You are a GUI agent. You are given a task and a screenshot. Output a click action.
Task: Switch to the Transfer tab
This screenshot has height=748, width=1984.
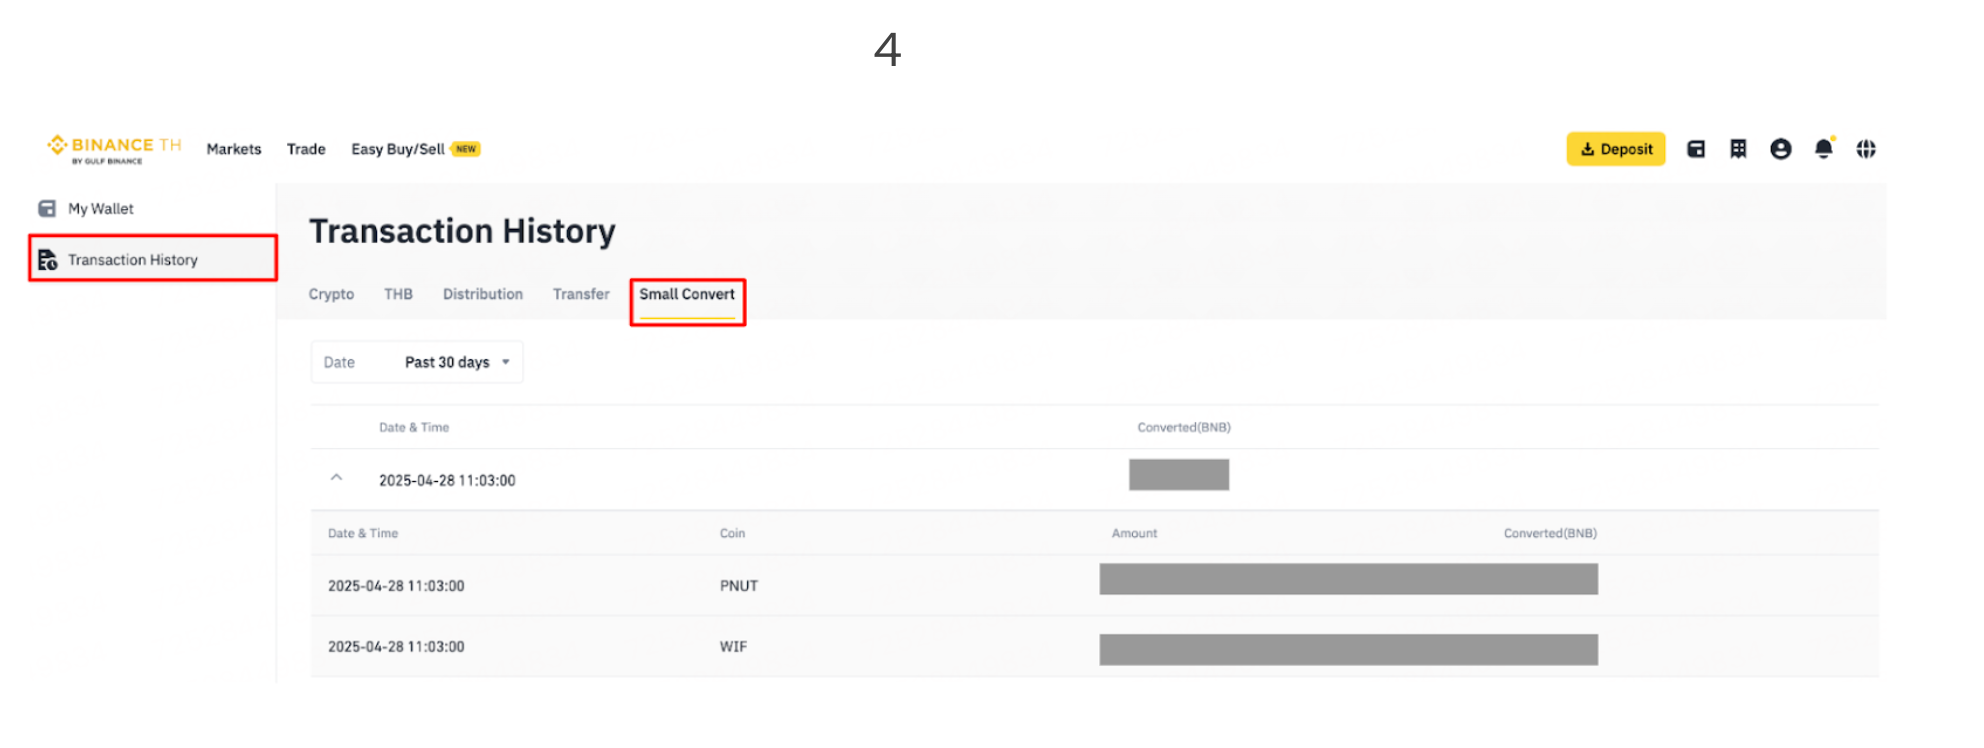581,294
